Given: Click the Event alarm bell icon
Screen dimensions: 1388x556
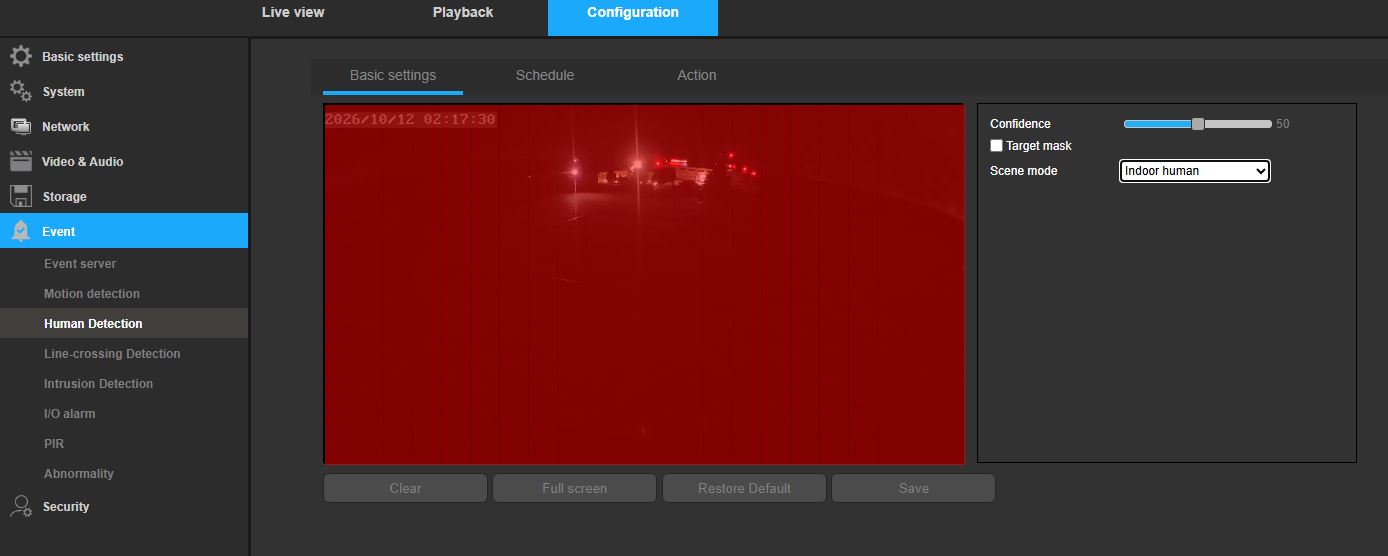Looking at the screenshot, I should [21, 231].
